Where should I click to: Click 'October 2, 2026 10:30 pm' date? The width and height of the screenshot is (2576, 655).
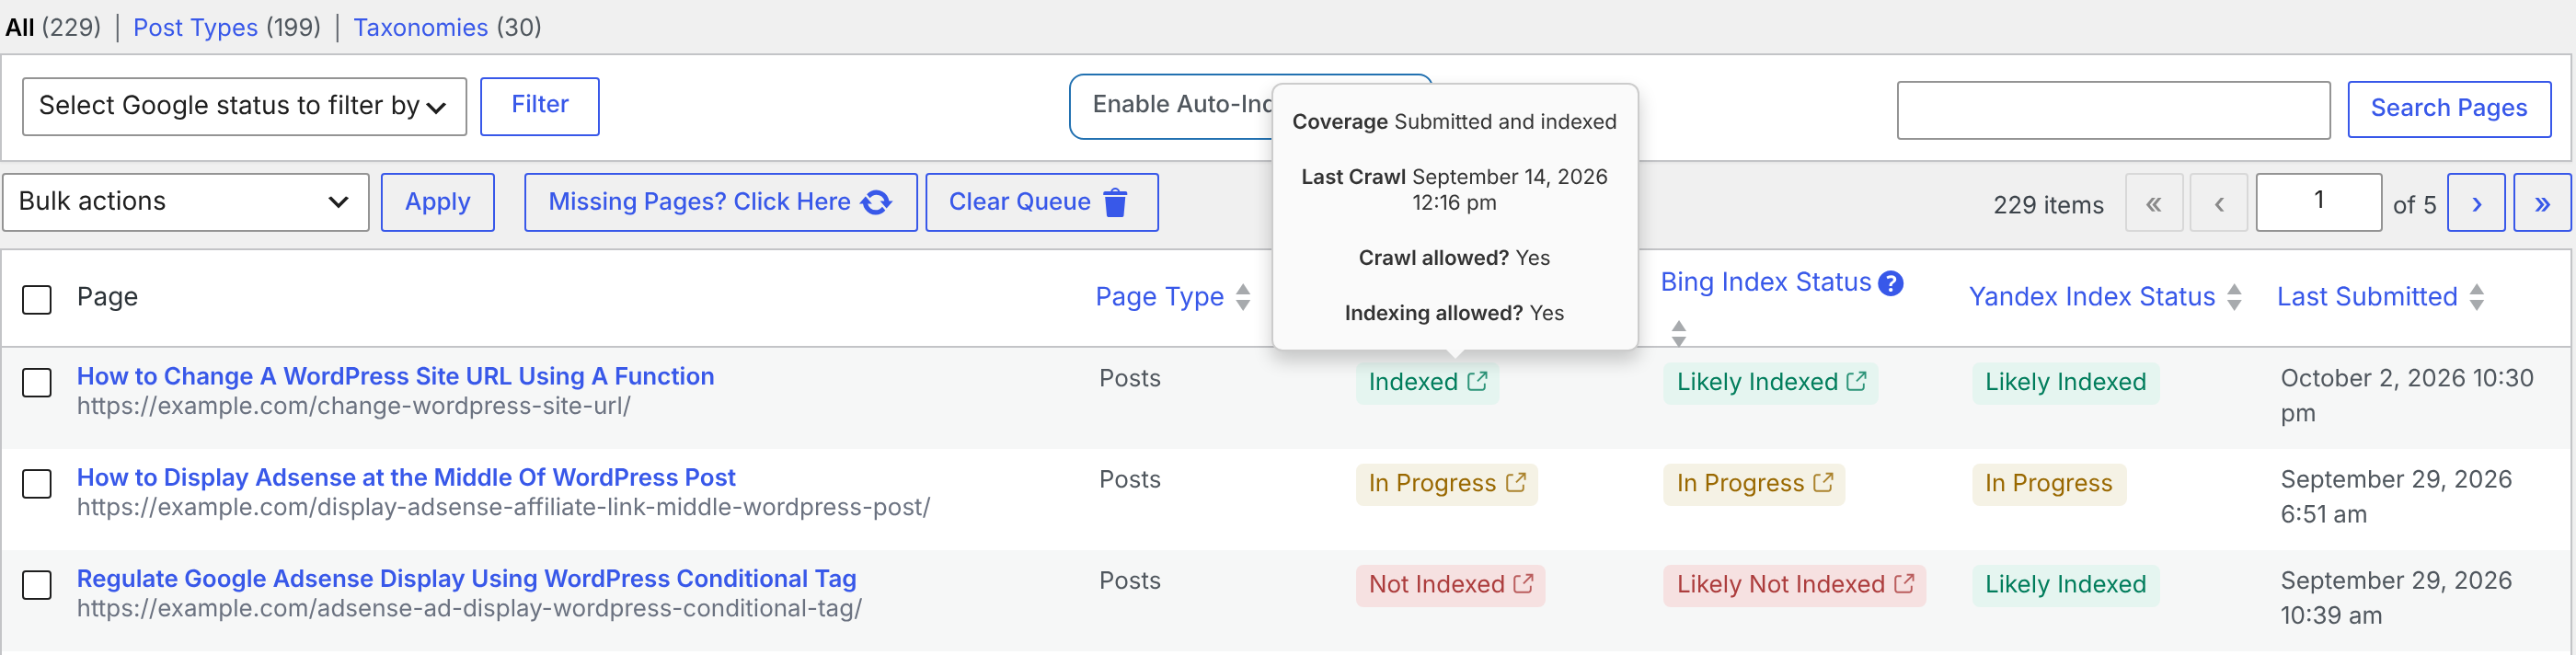point(2406,395)
